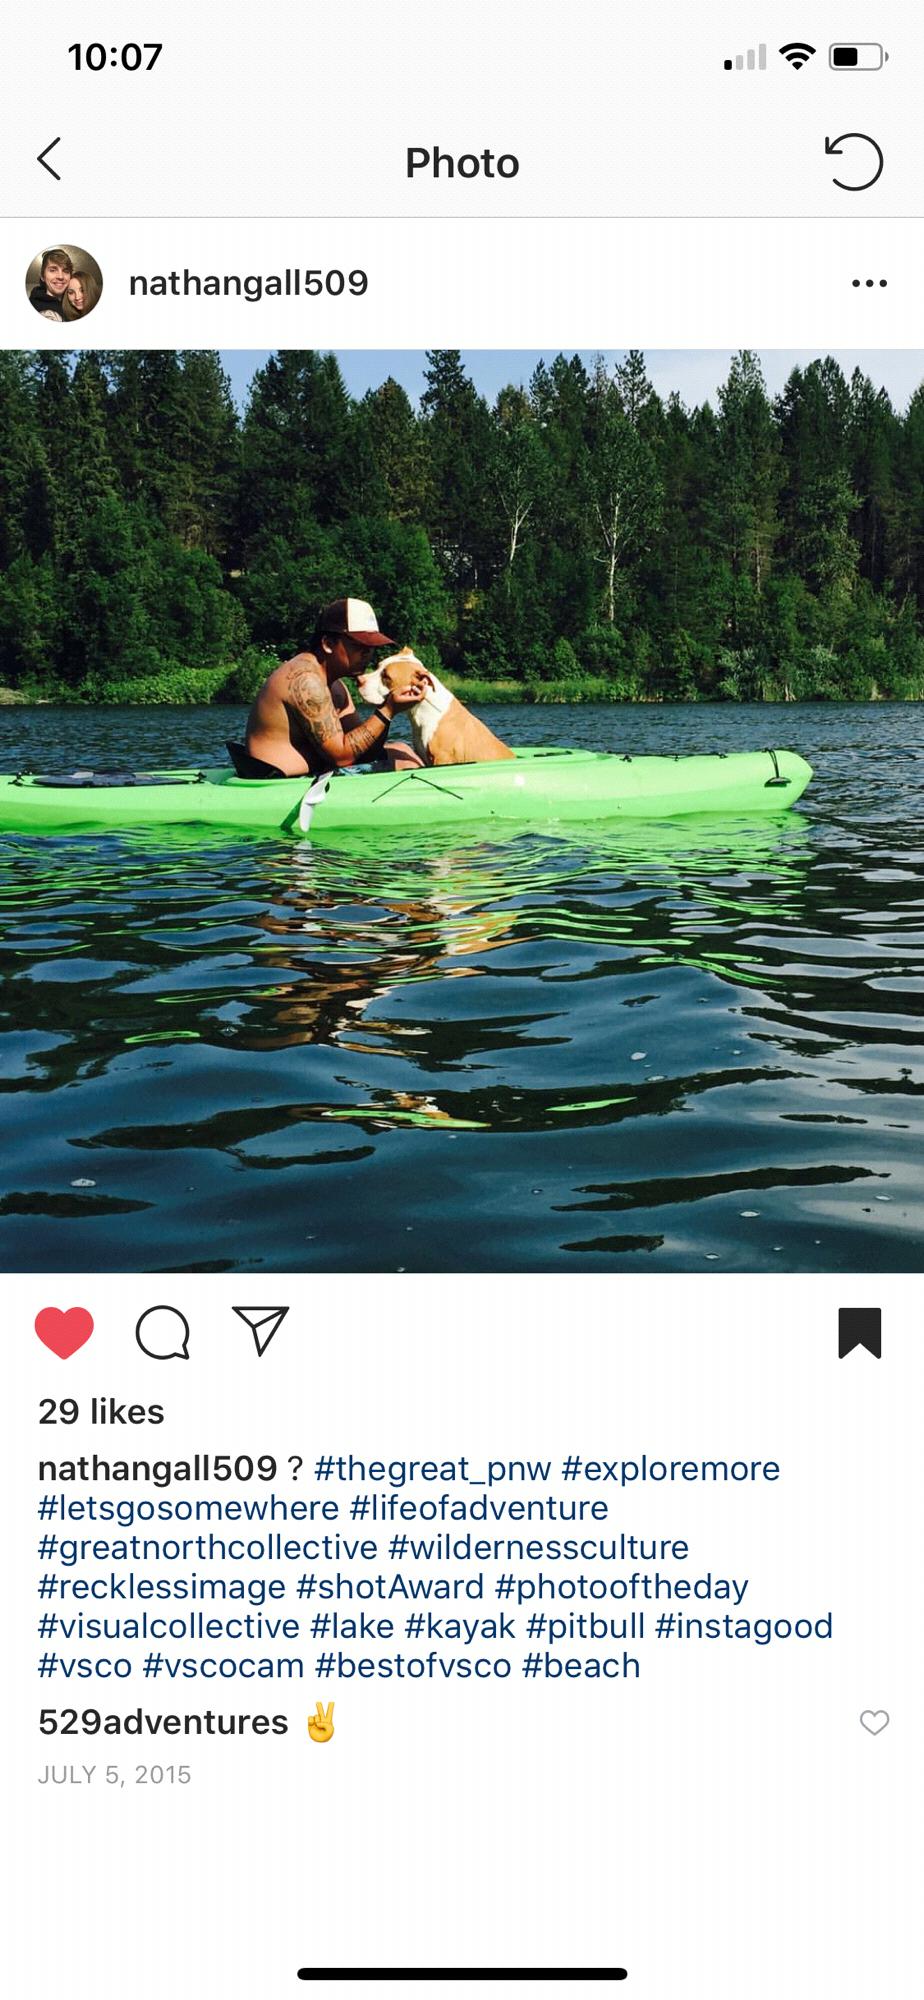Tap the refresh circular arrow icon
This screenshot has height=2000, width=924.
pos(854,161)
